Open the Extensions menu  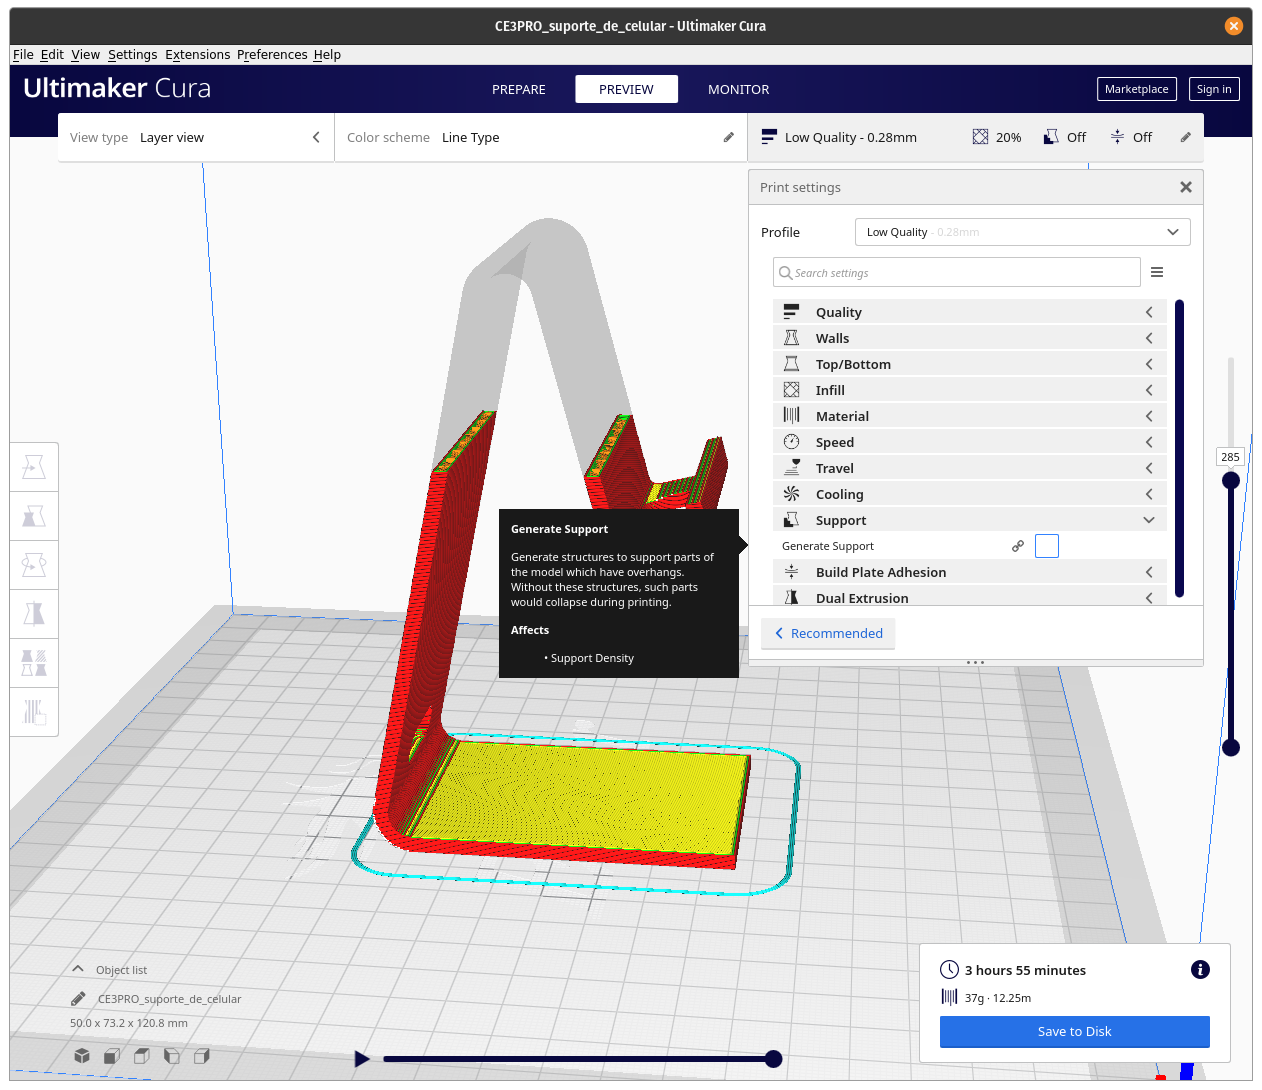point(197,54)
